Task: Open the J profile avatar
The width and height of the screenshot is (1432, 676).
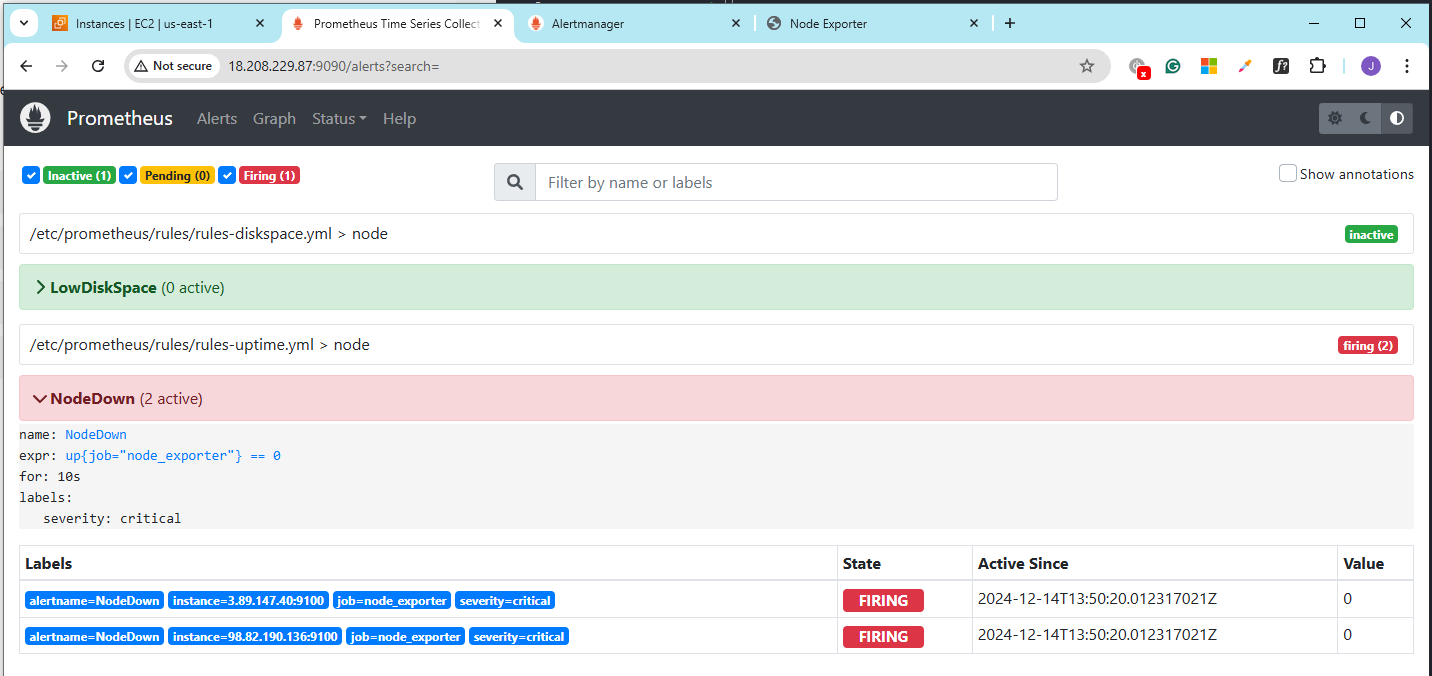Action: coord(1370,66)
